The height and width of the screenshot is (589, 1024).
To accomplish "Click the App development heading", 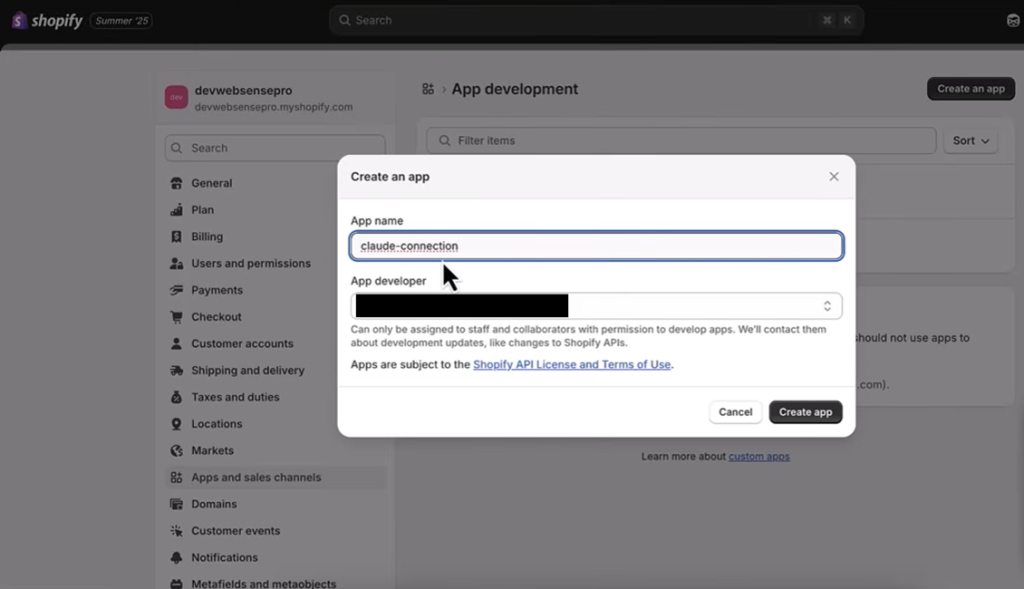I will (515, 89).
